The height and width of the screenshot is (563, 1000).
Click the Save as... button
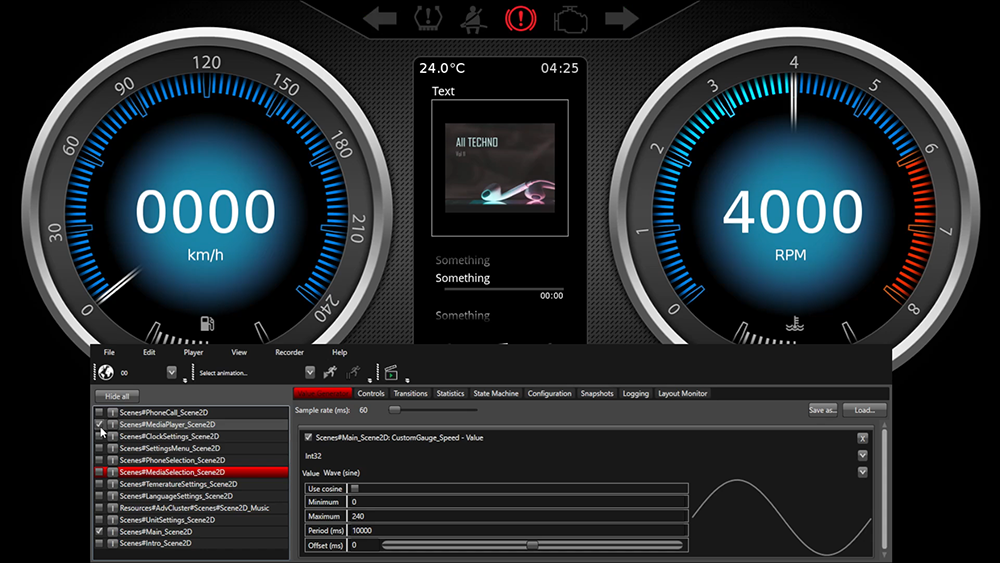click(x=822, y=410)
